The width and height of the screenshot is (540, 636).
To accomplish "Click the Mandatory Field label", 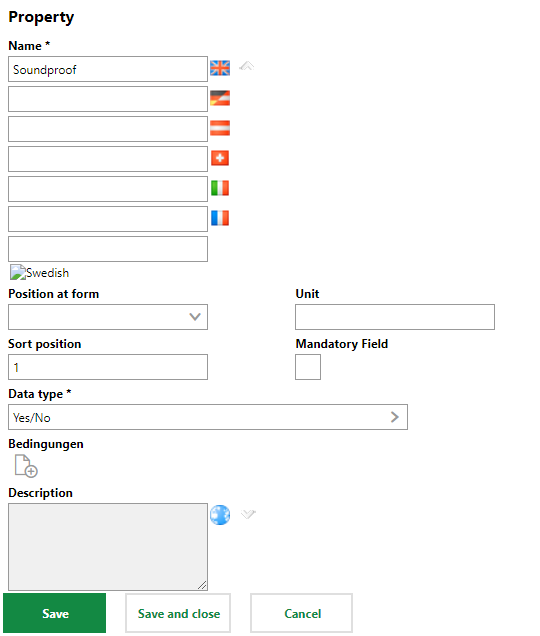I will click(x=342, y=344).
